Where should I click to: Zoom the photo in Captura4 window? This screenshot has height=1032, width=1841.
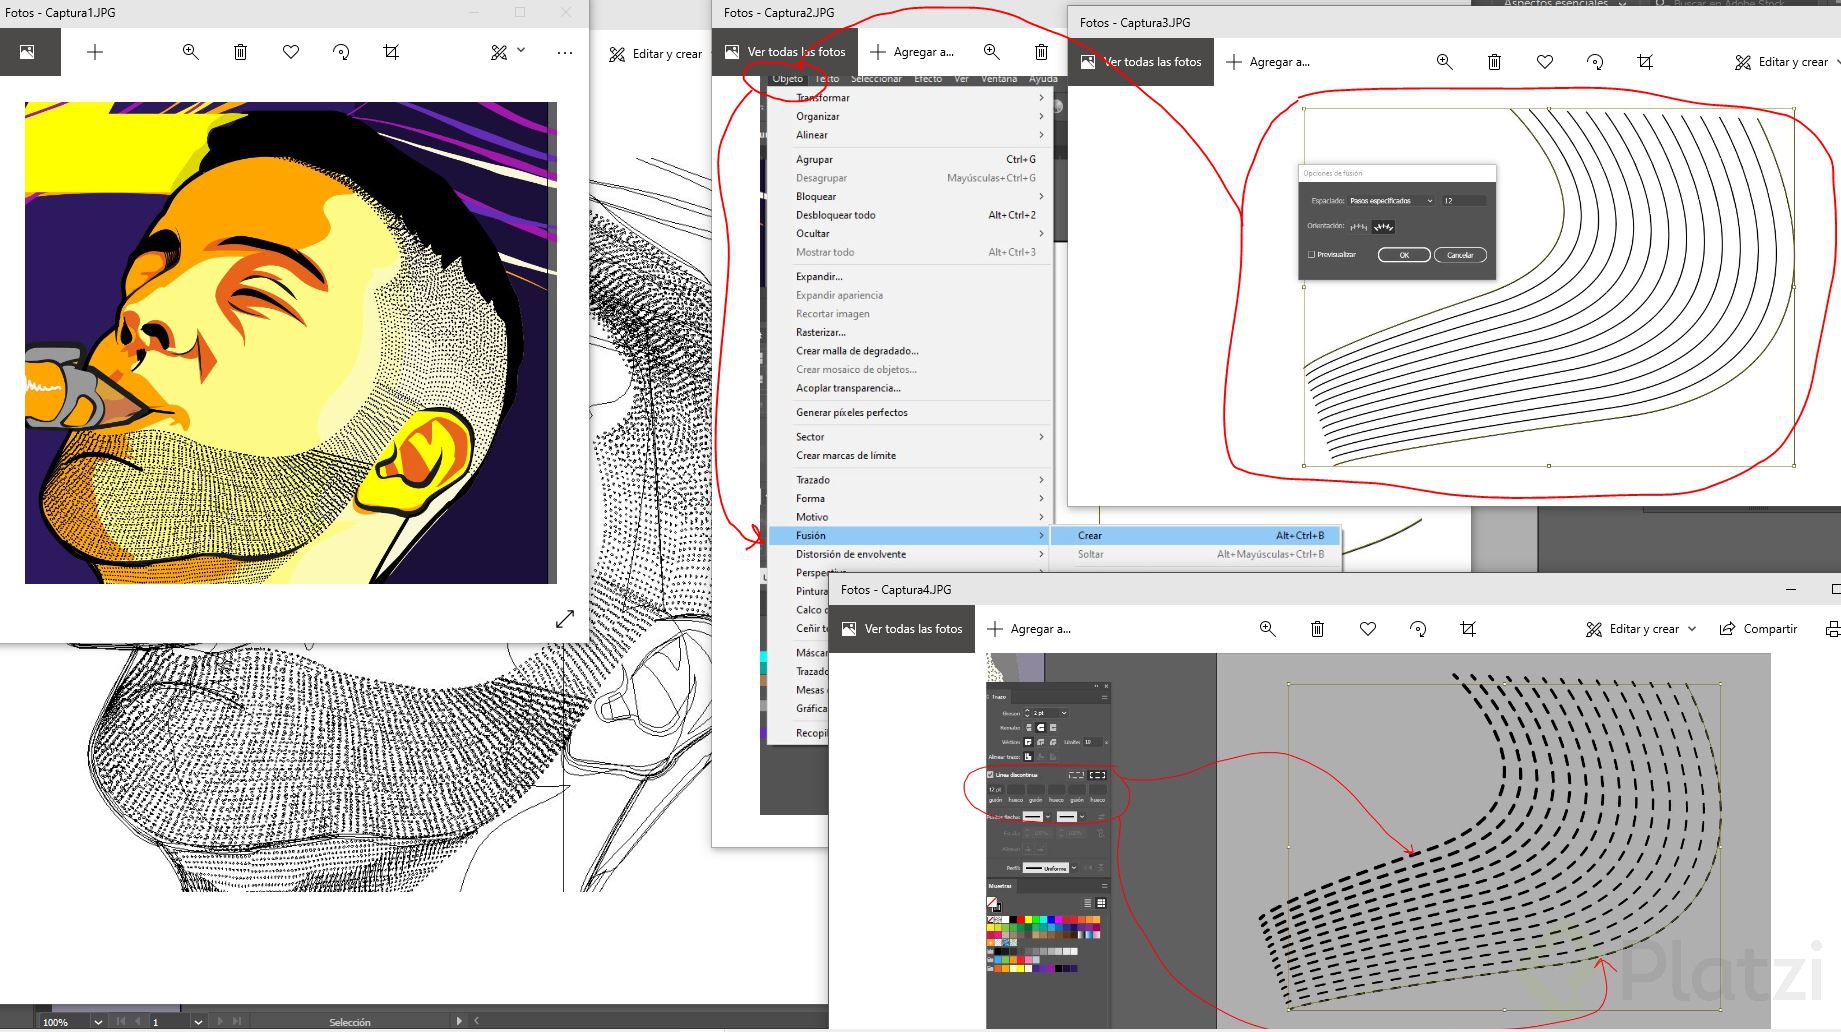(1267, 629)
